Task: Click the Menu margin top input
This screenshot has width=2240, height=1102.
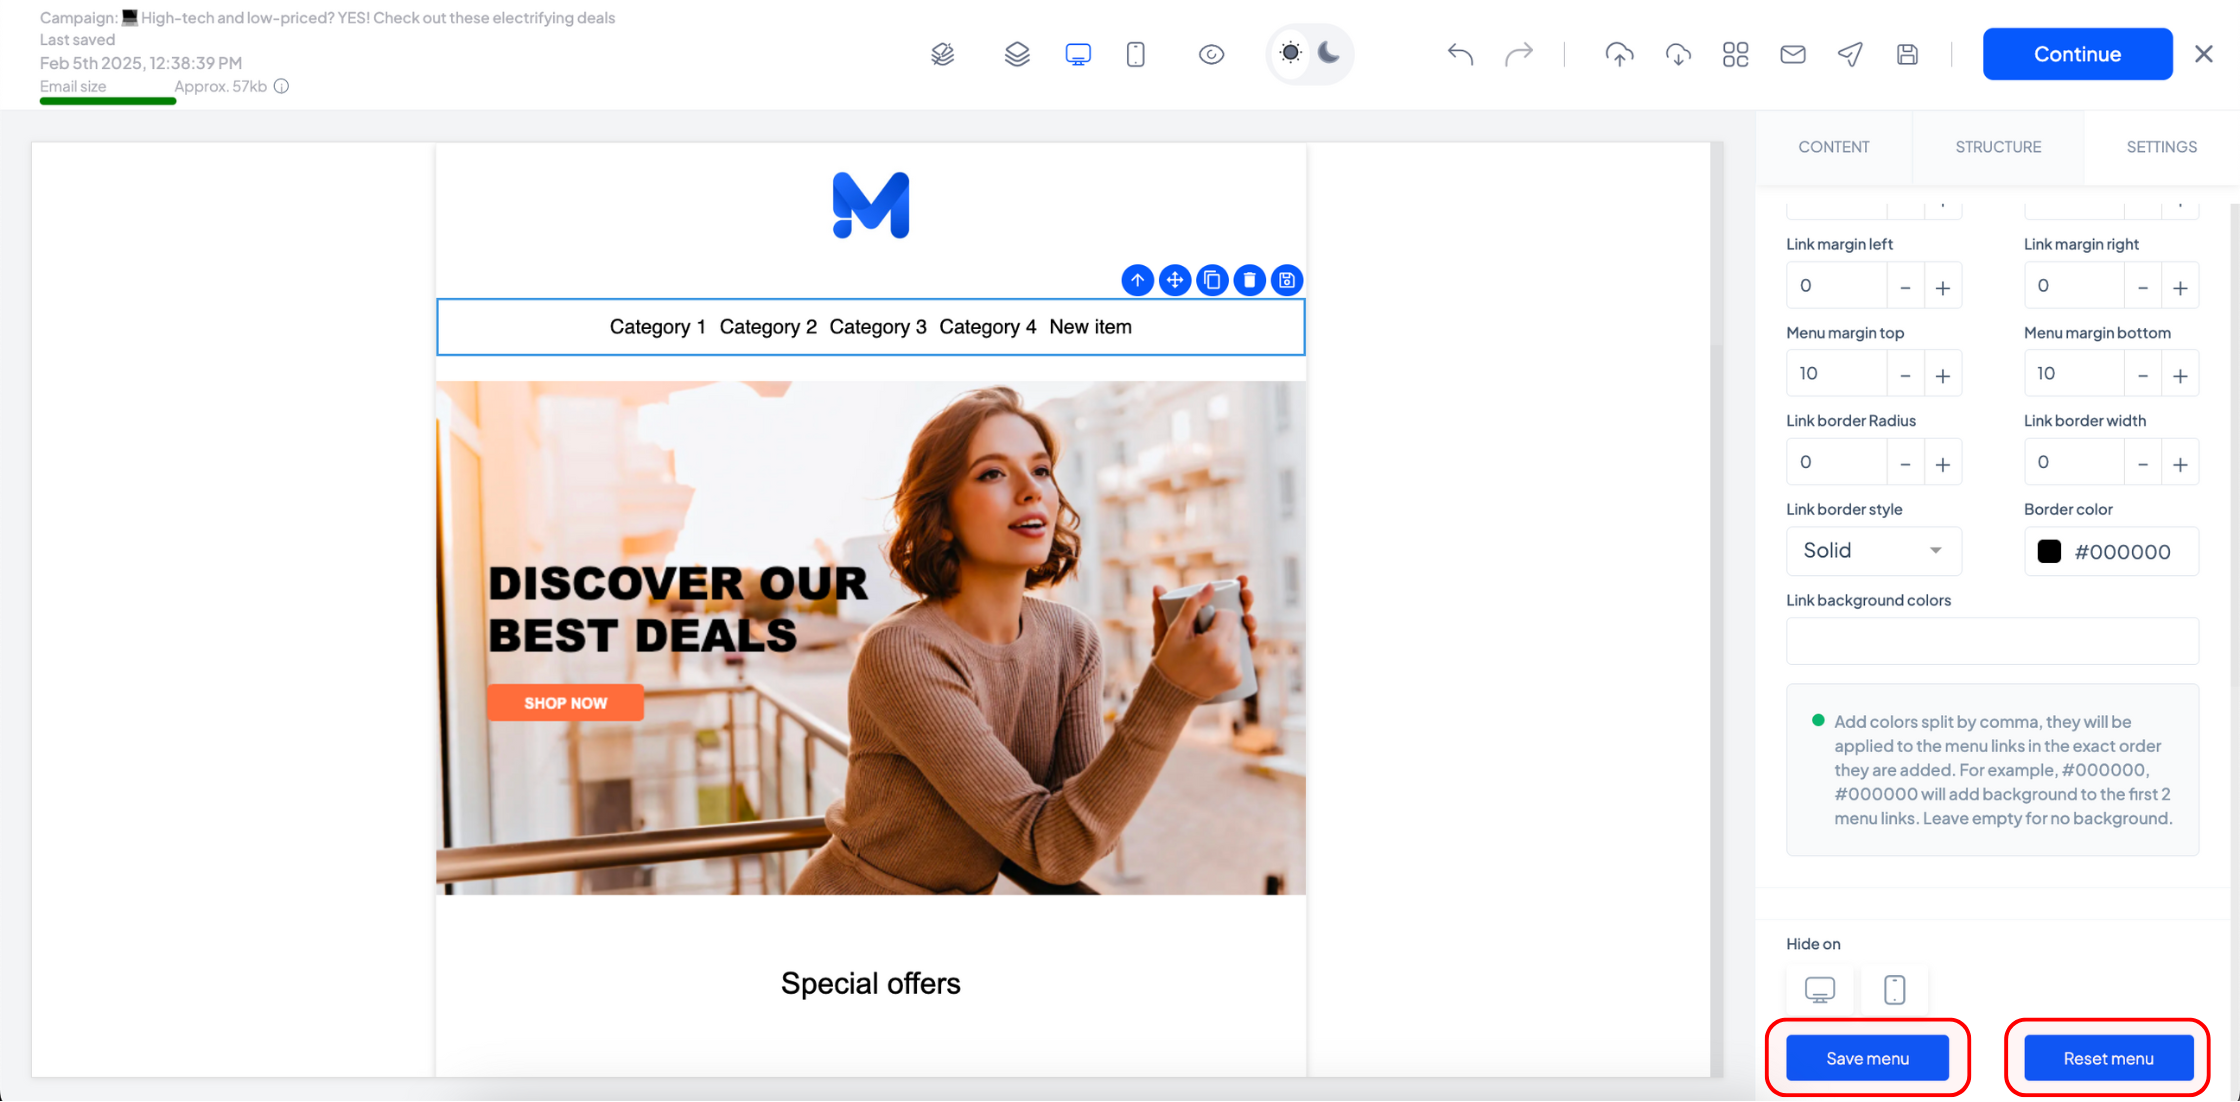Action: tap(1836, 374)
